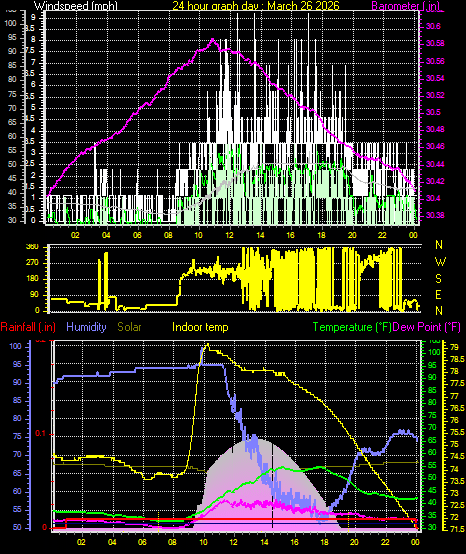
Task: Select the Humidity legend label
Action: [x=86, y=327]
